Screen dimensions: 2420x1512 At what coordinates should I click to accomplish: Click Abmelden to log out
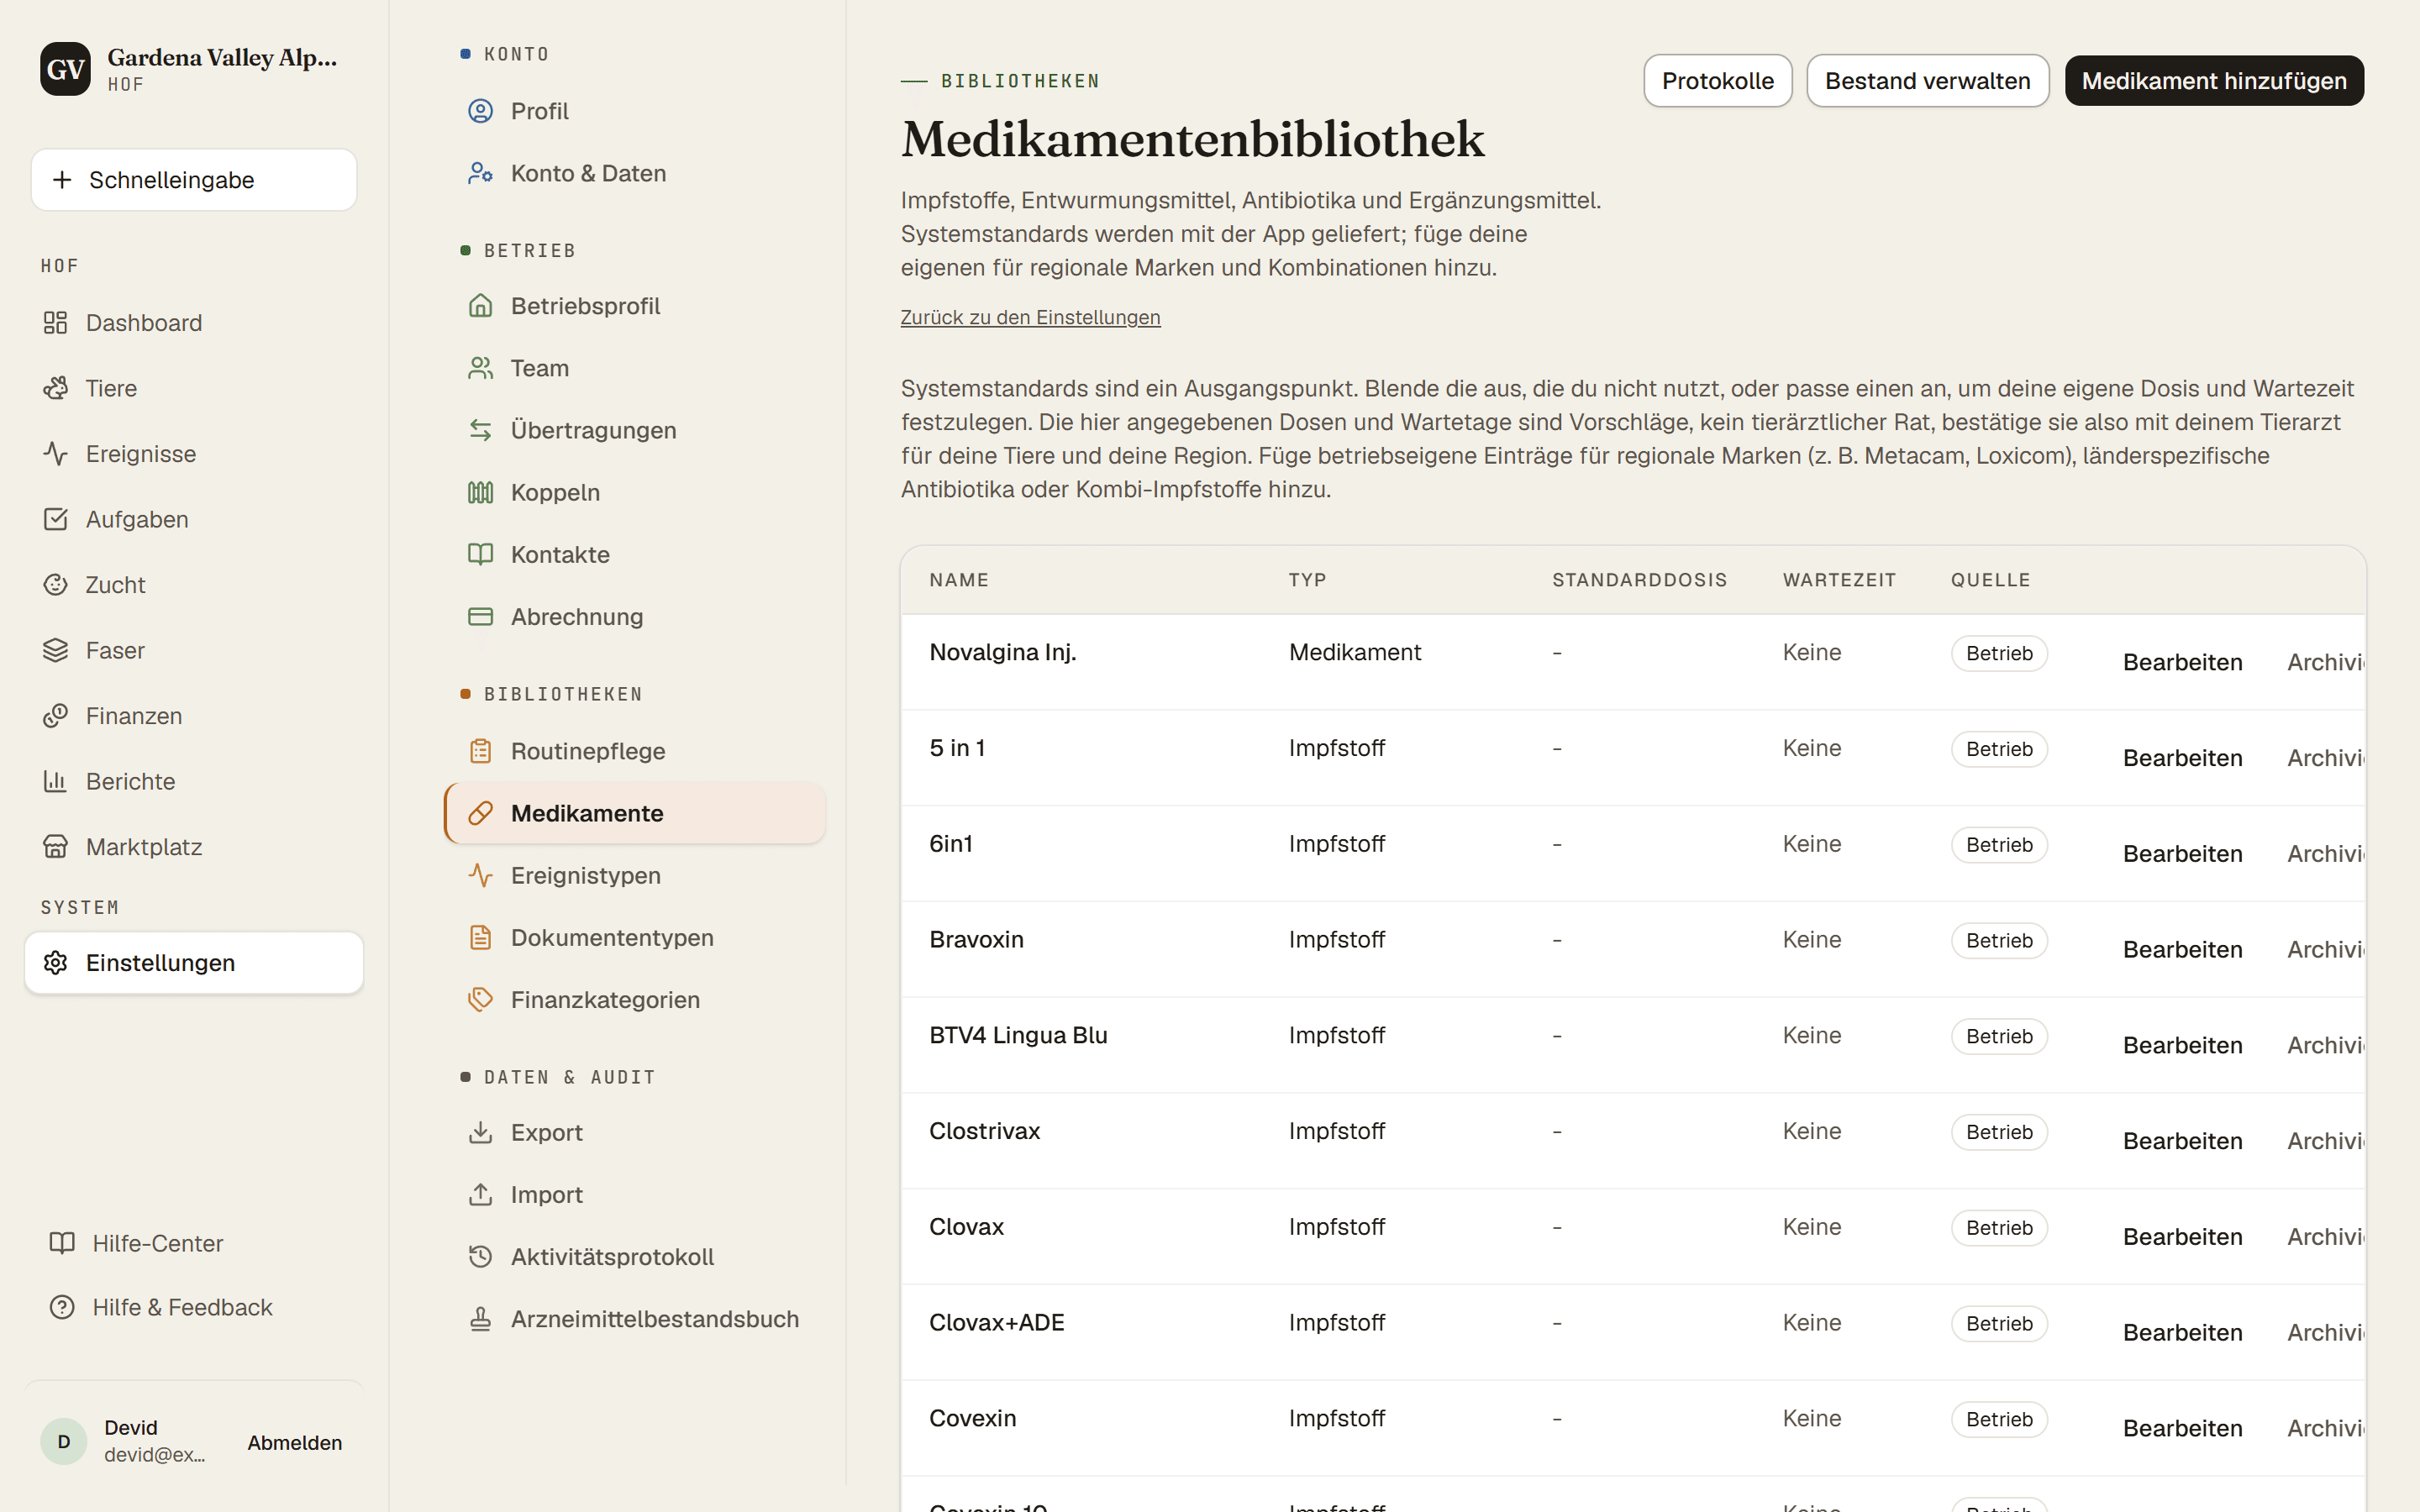coord(295,1442)
